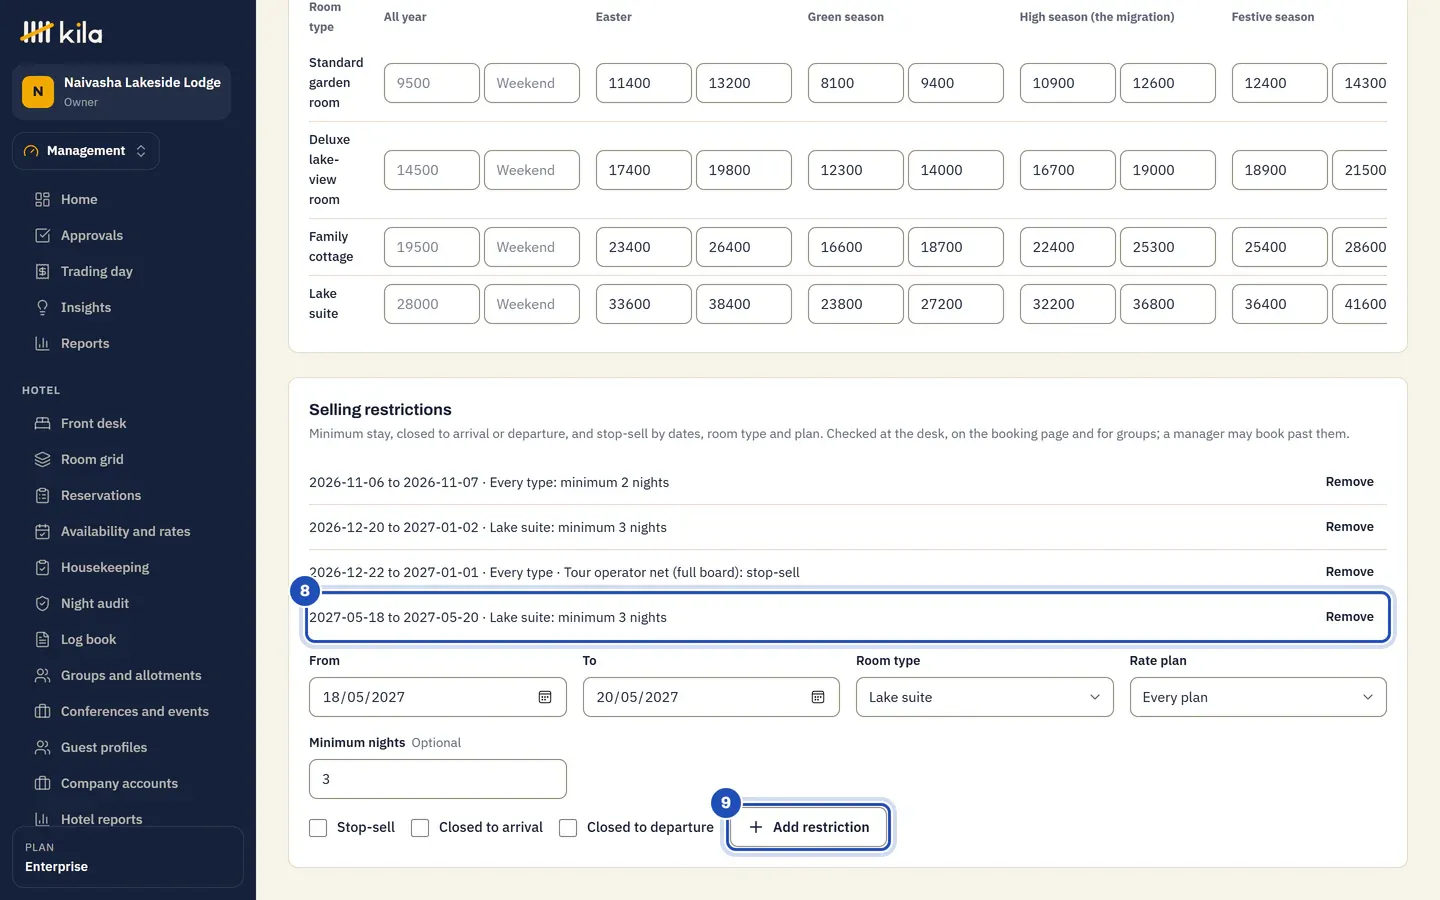Viewport: 1440px width, 900px height.
Task: Open the Guest profiles icon
Action: pos(42,748)
